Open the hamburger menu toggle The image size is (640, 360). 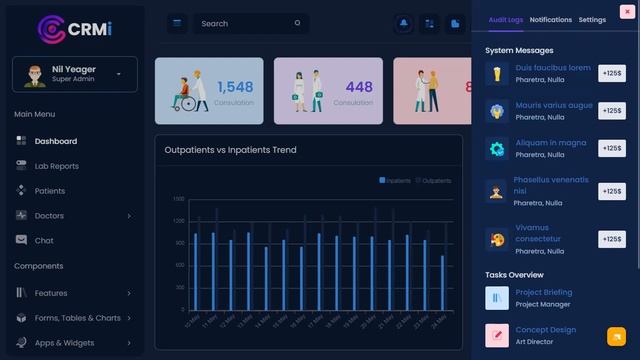(x=177, y=23)
